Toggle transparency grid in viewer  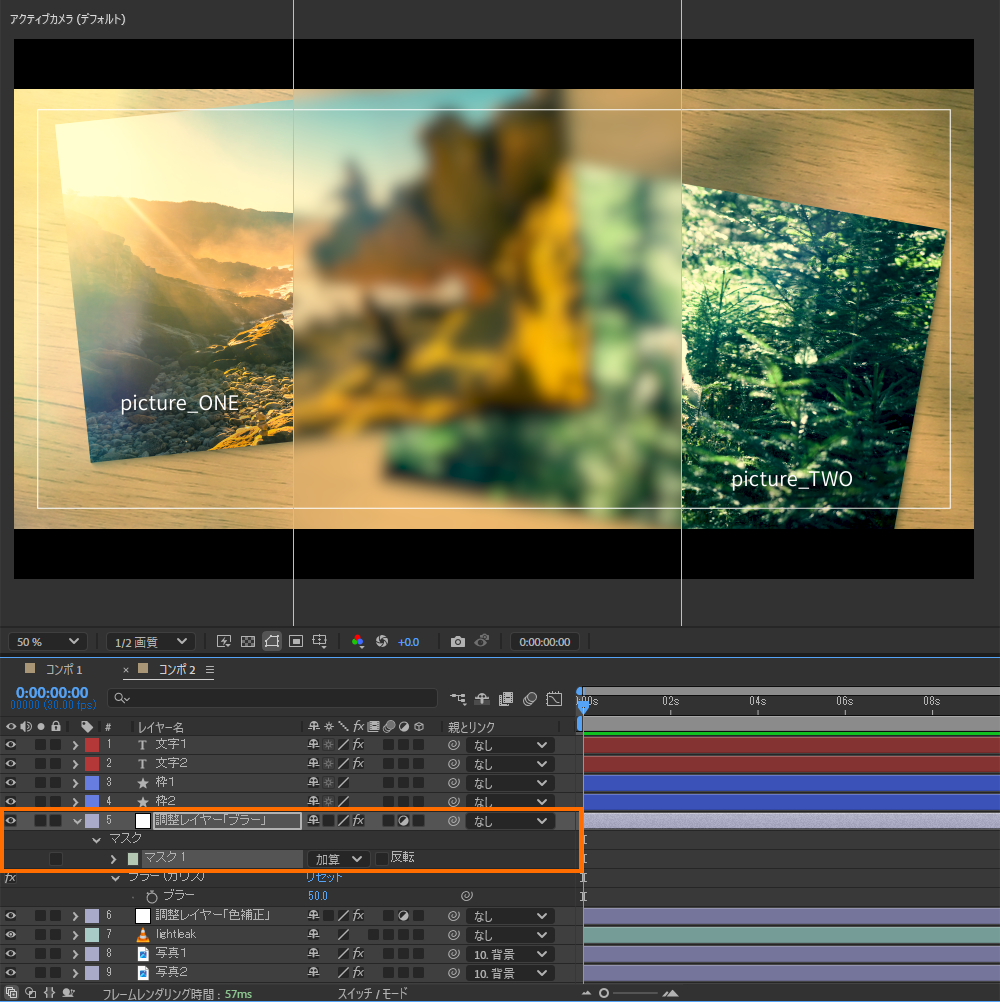point(247,641)
